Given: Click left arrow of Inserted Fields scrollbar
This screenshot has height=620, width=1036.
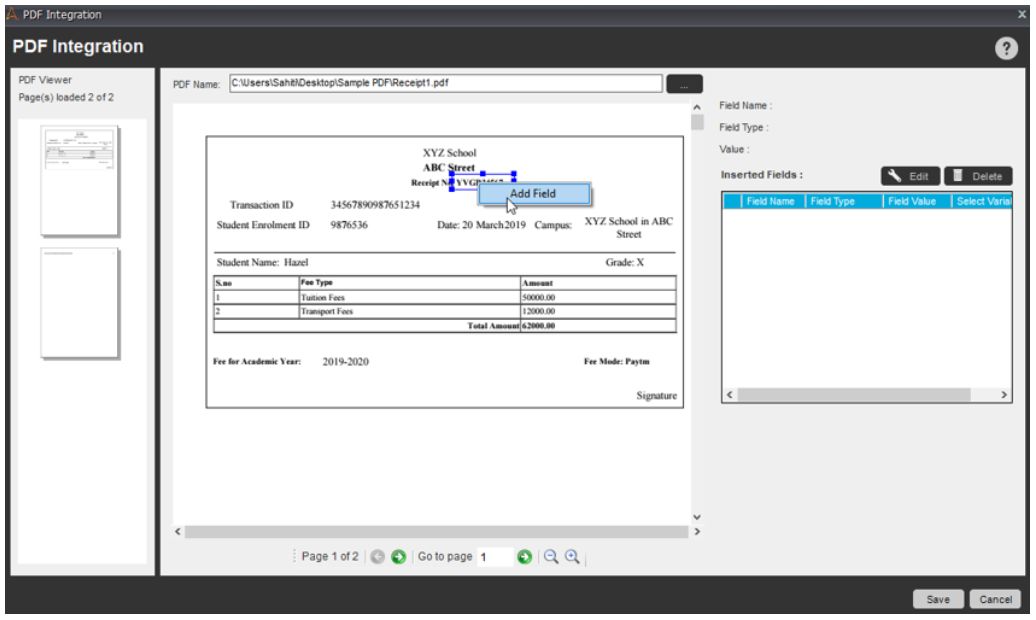Looking at the screenshot, I should click(729, 395).
